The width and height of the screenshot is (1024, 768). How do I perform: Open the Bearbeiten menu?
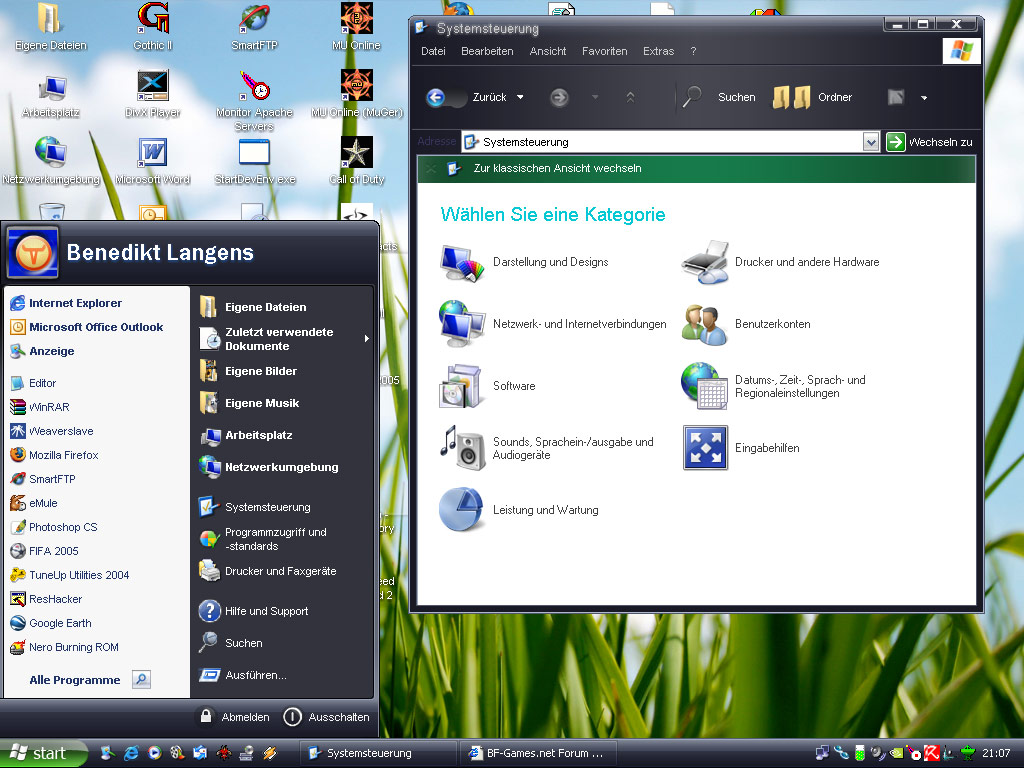(487, 51)
